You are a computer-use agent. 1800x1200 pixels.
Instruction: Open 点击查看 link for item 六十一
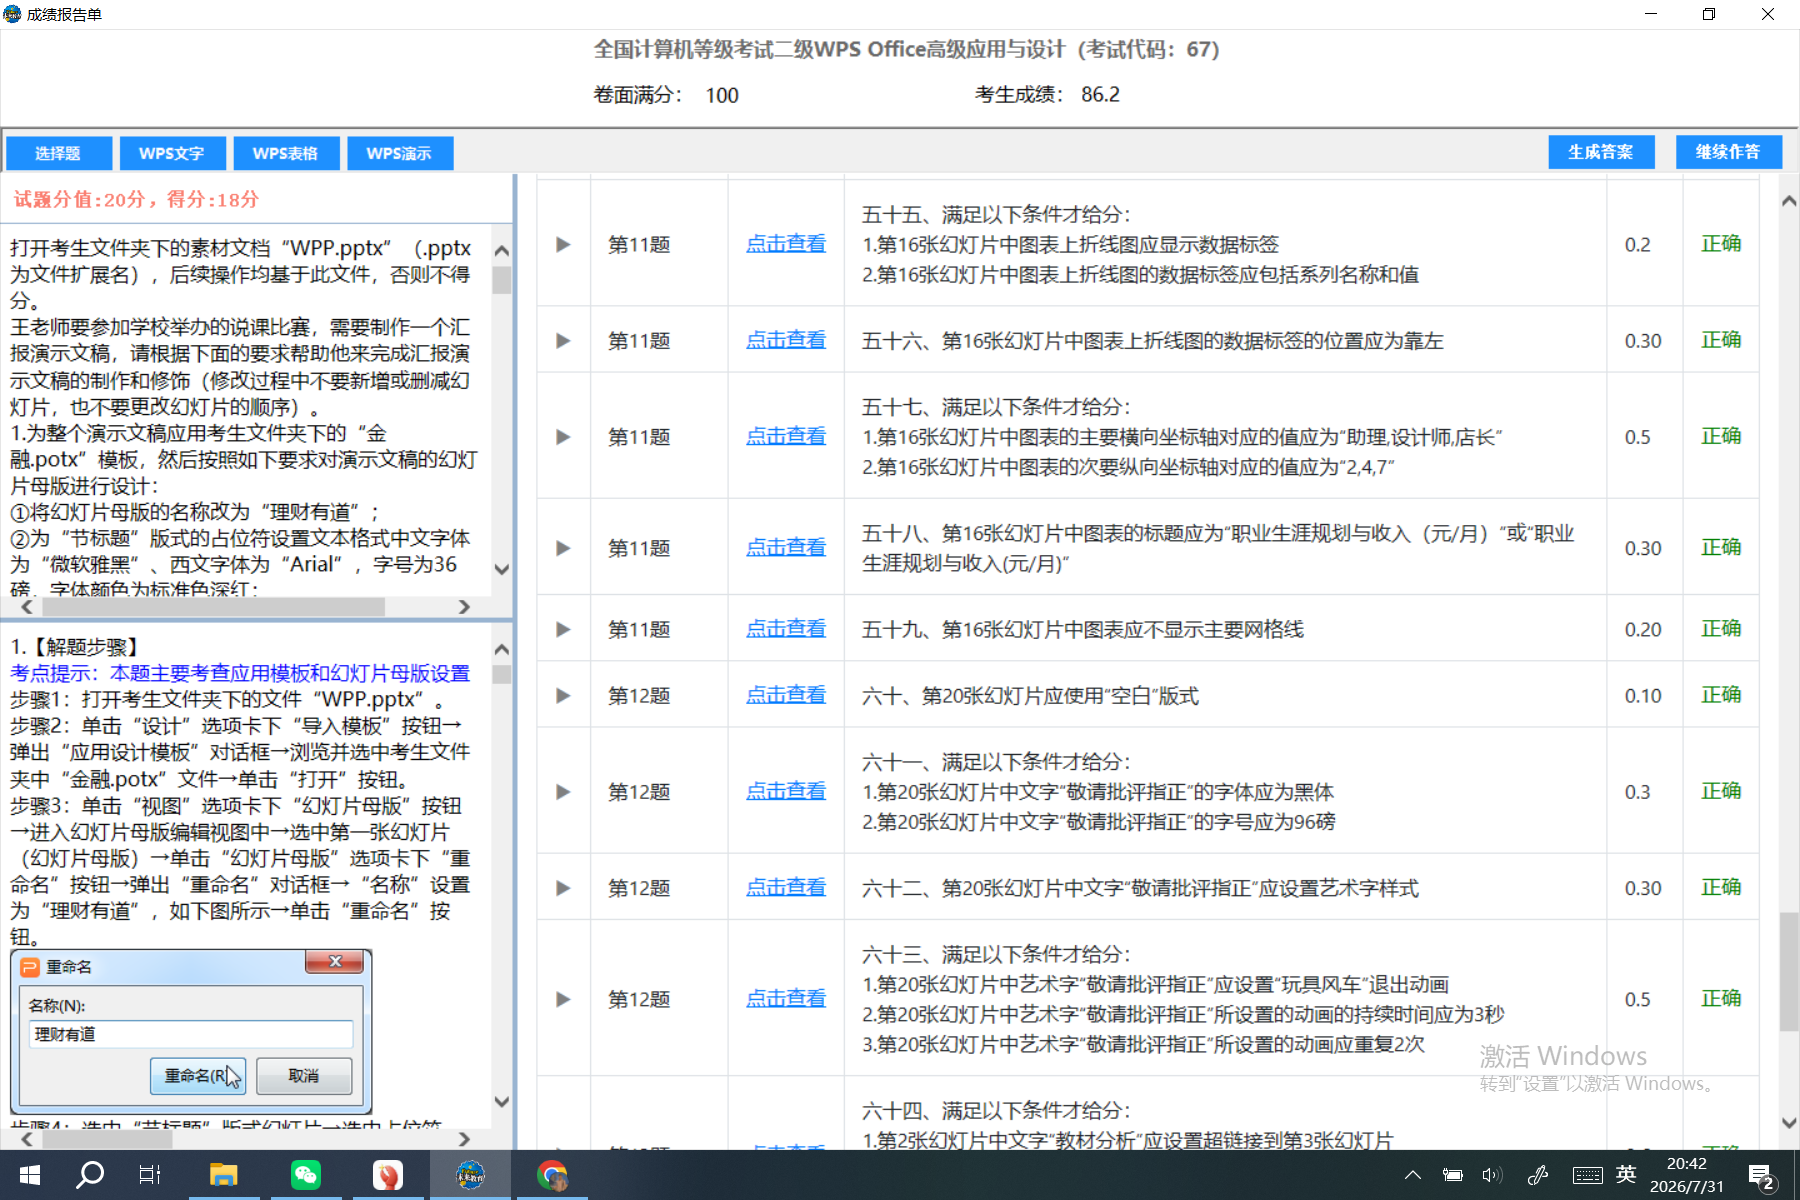click(786, 792)
